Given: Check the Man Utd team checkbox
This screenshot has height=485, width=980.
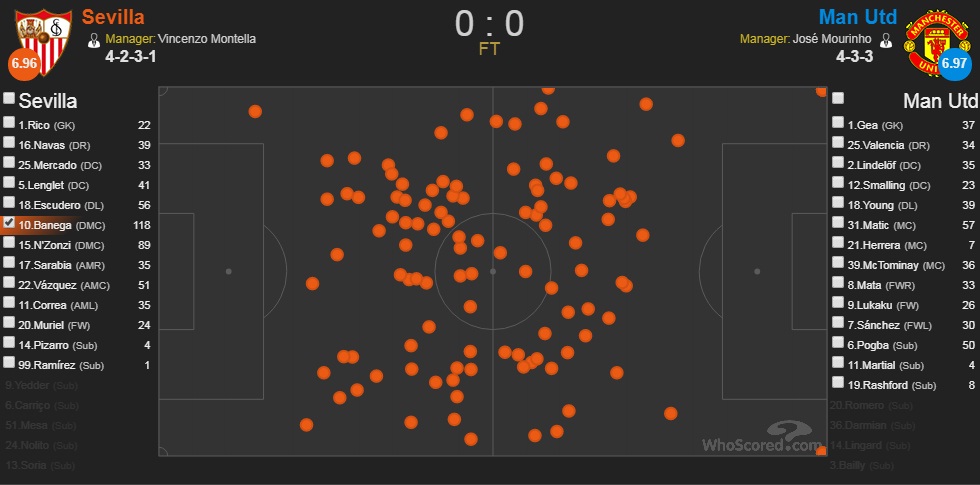Looking at the screenshot, I should (x=838, y=98).
